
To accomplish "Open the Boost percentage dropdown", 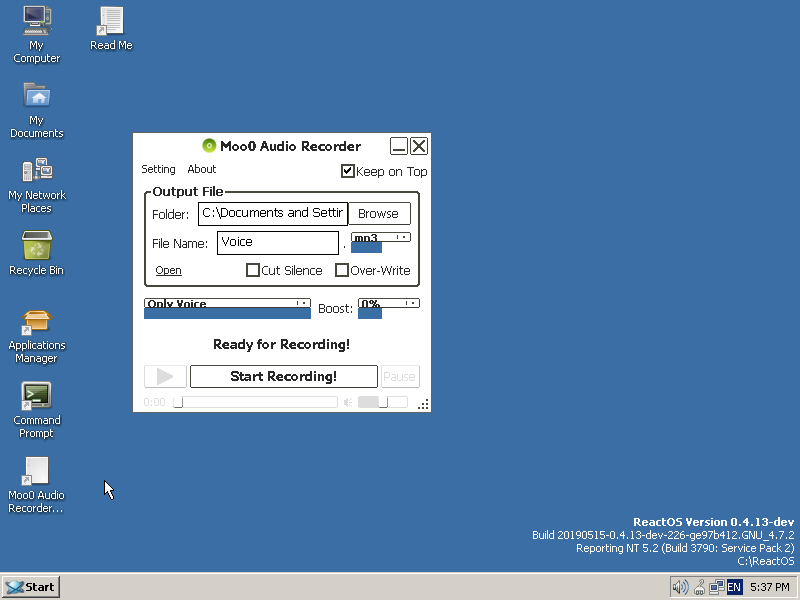I will pos(389,304).
